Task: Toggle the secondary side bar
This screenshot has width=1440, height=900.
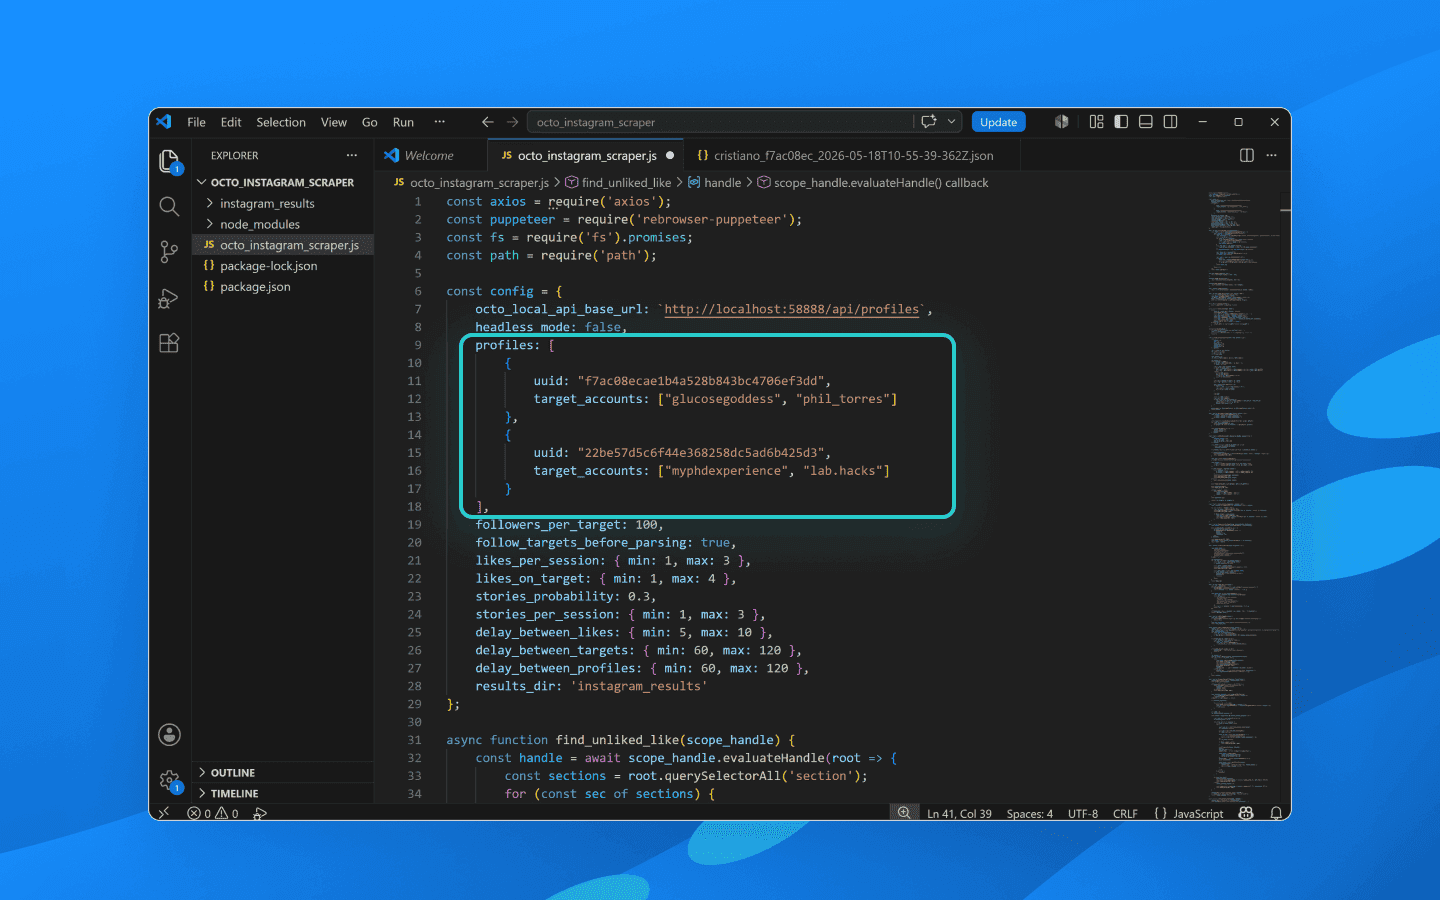Action: pos(1170,122)
